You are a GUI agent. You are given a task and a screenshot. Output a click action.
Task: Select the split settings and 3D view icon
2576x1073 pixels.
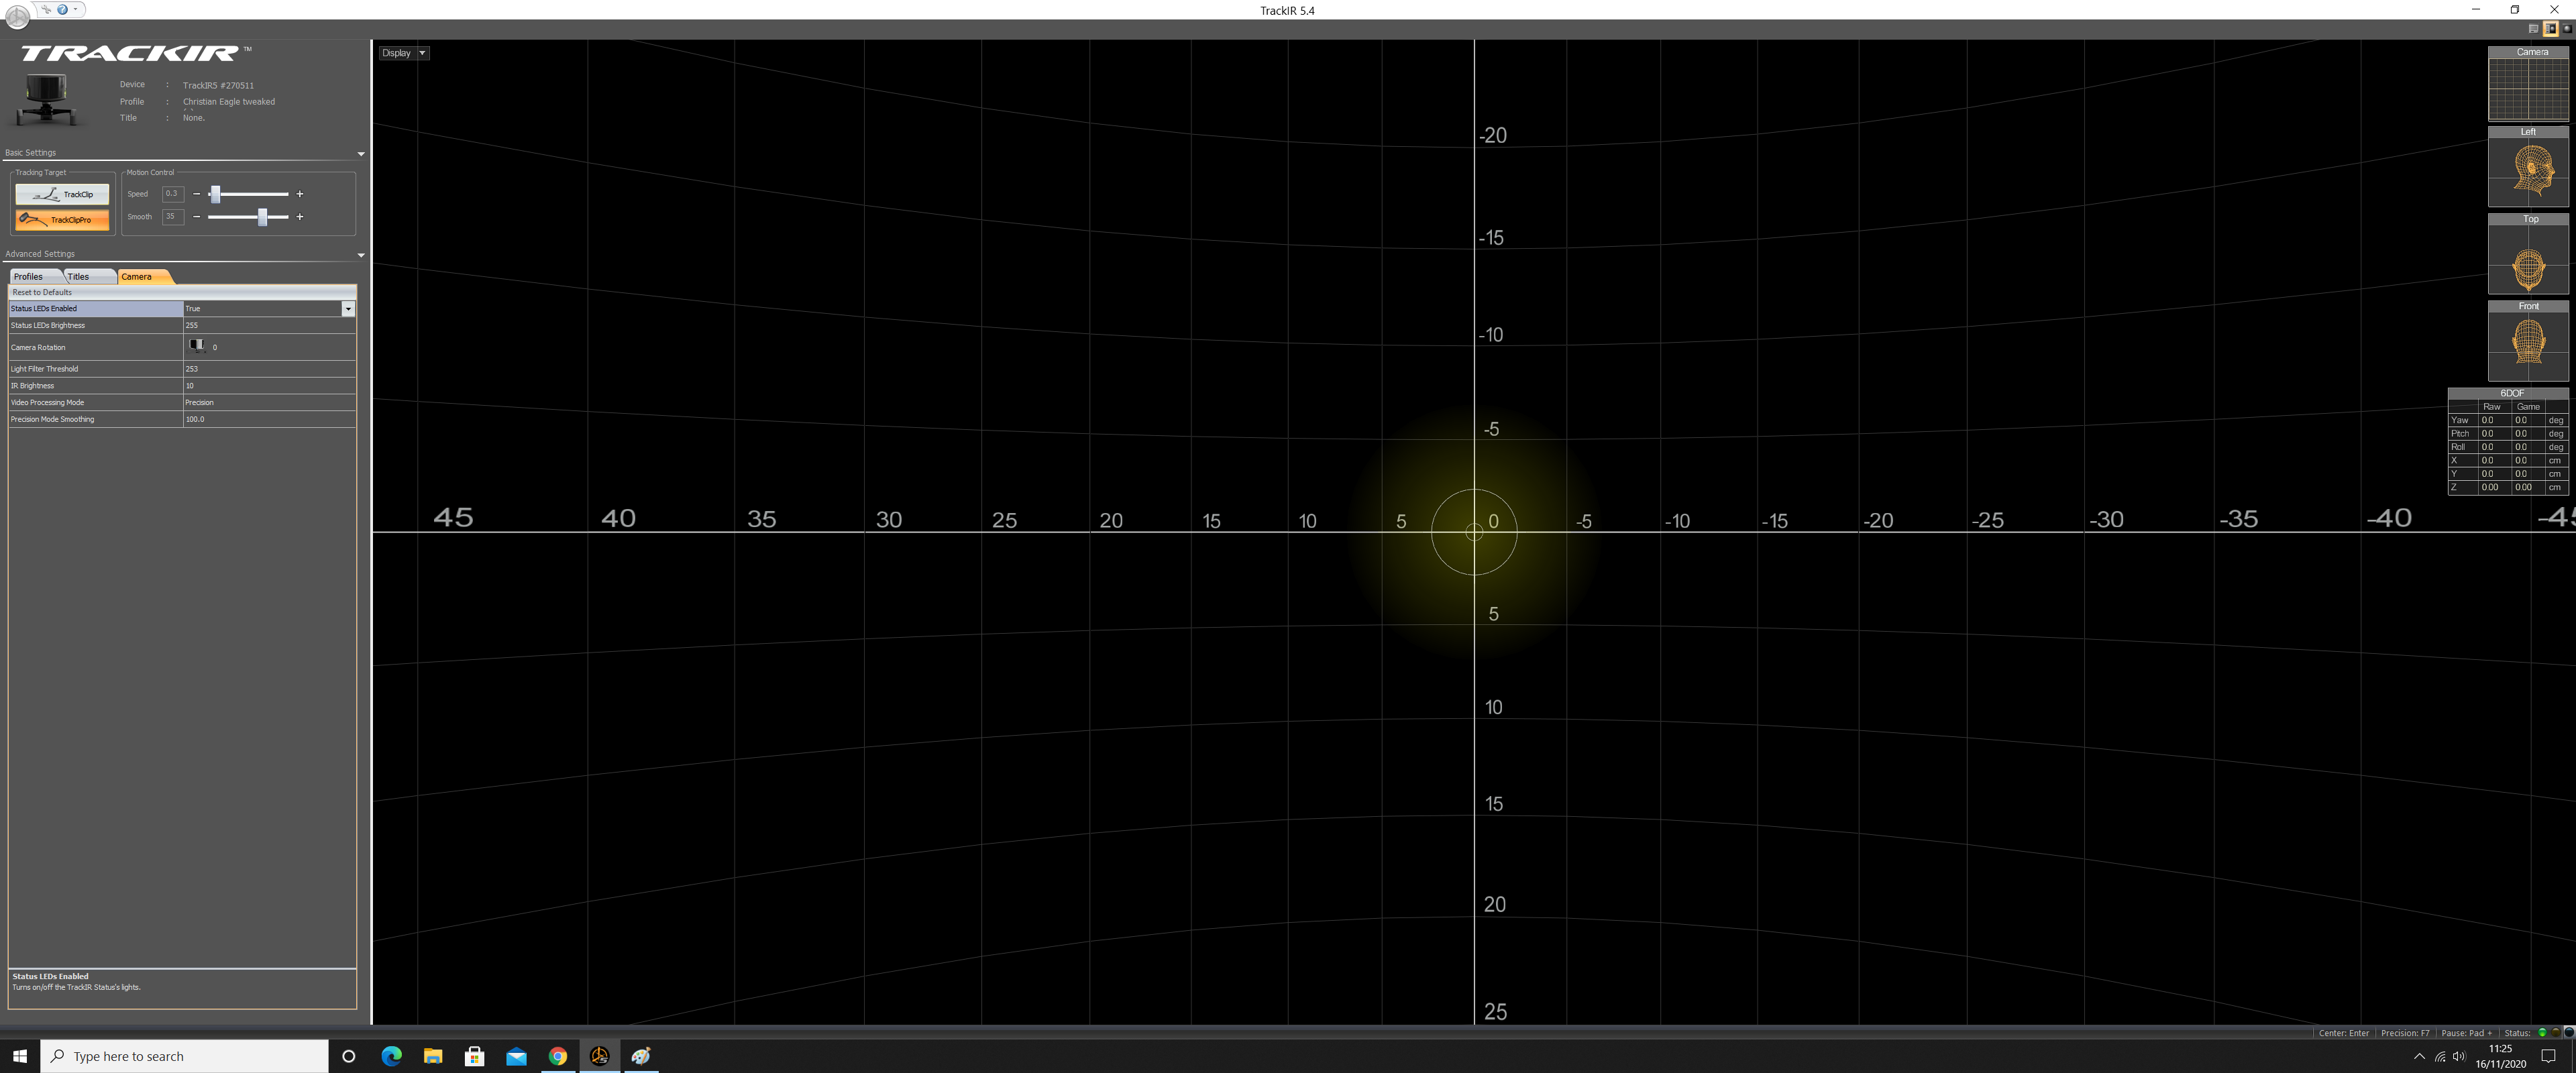(2550, 29)
